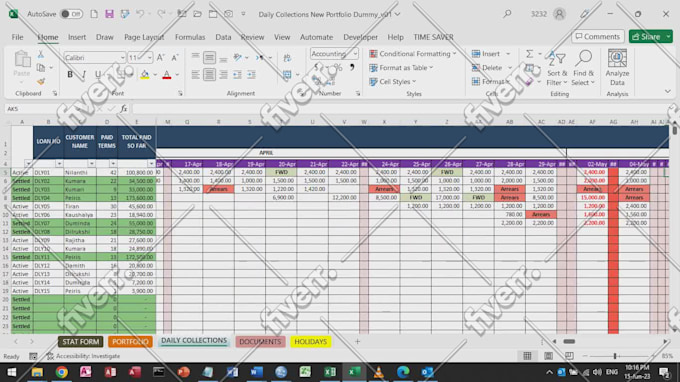Click the Increase Font Size icon
This screenshot has height=382, width=680.
[160, 58]
